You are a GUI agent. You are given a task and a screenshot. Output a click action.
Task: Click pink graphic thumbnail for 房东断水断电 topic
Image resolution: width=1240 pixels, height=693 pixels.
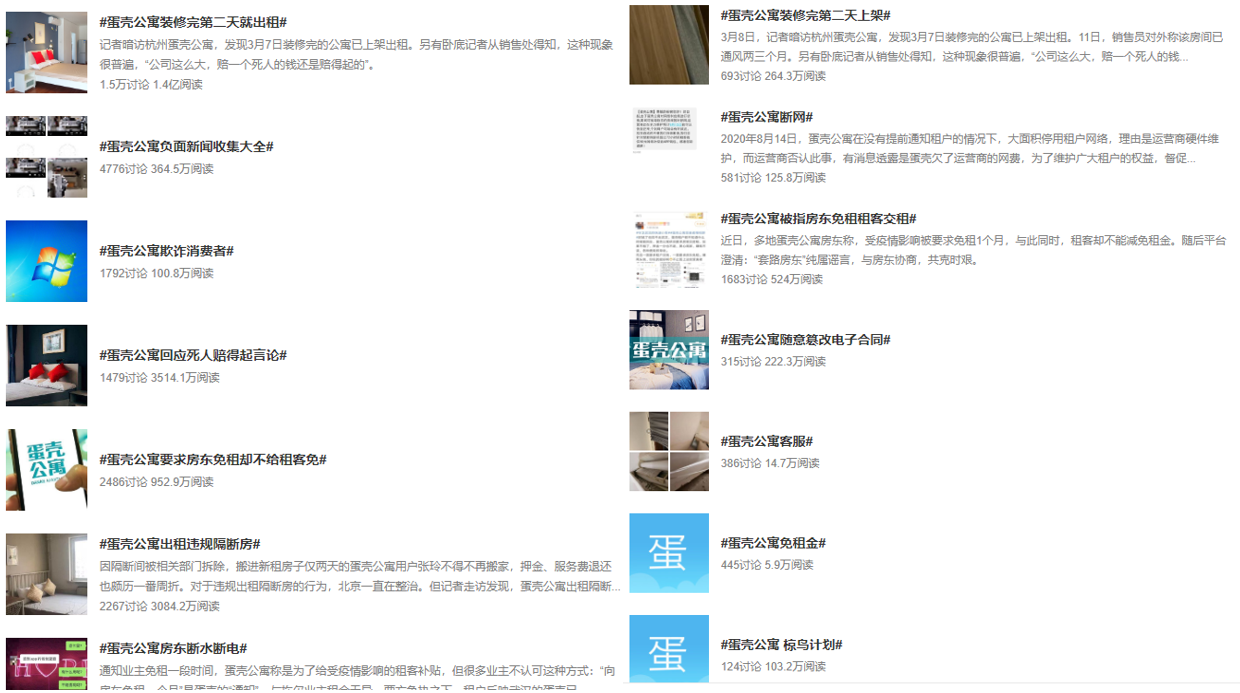(46, 664)
